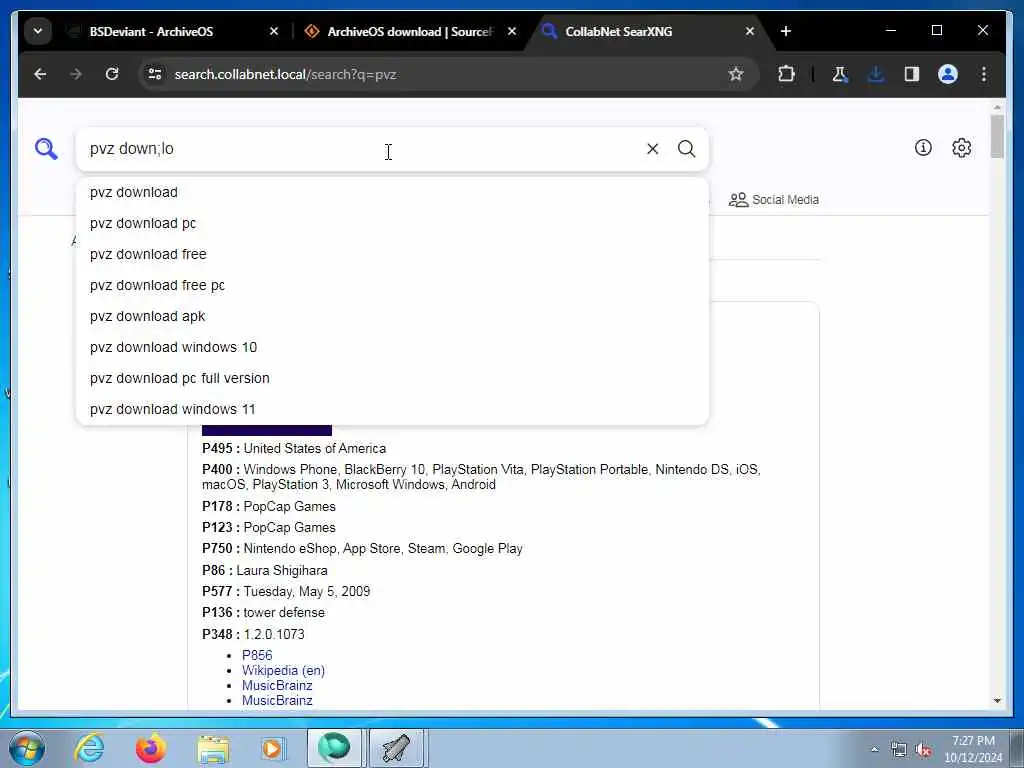Image resolution: width=1024 pixels, height=768 pixels.
Task: Select text "P348 : 1.2.0.1073"
Action: (x=253, y=634)
